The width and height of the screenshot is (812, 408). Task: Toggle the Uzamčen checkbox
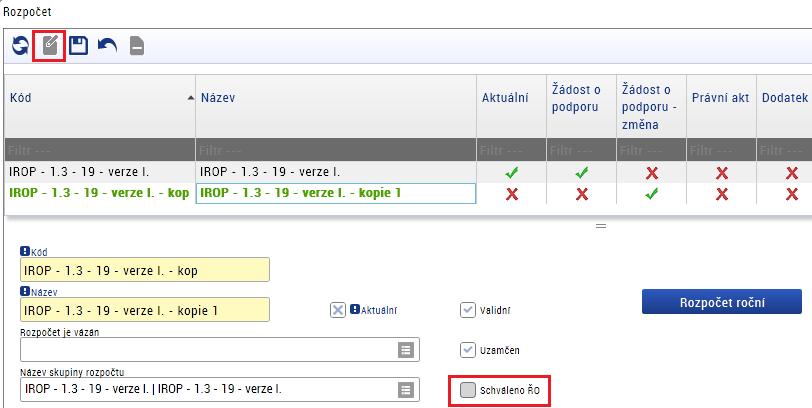point(468,350)
